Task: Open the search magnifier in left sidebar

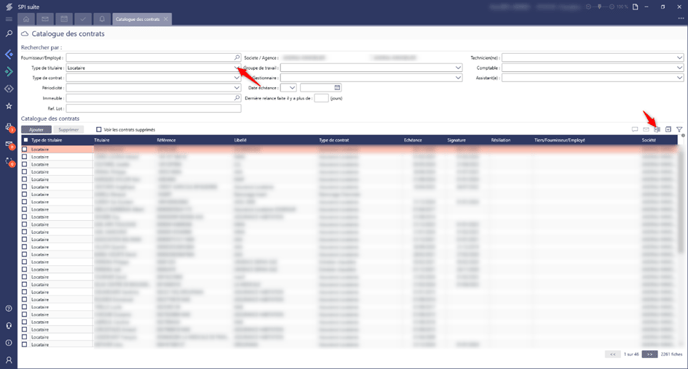Action: (x=9, y=33)
